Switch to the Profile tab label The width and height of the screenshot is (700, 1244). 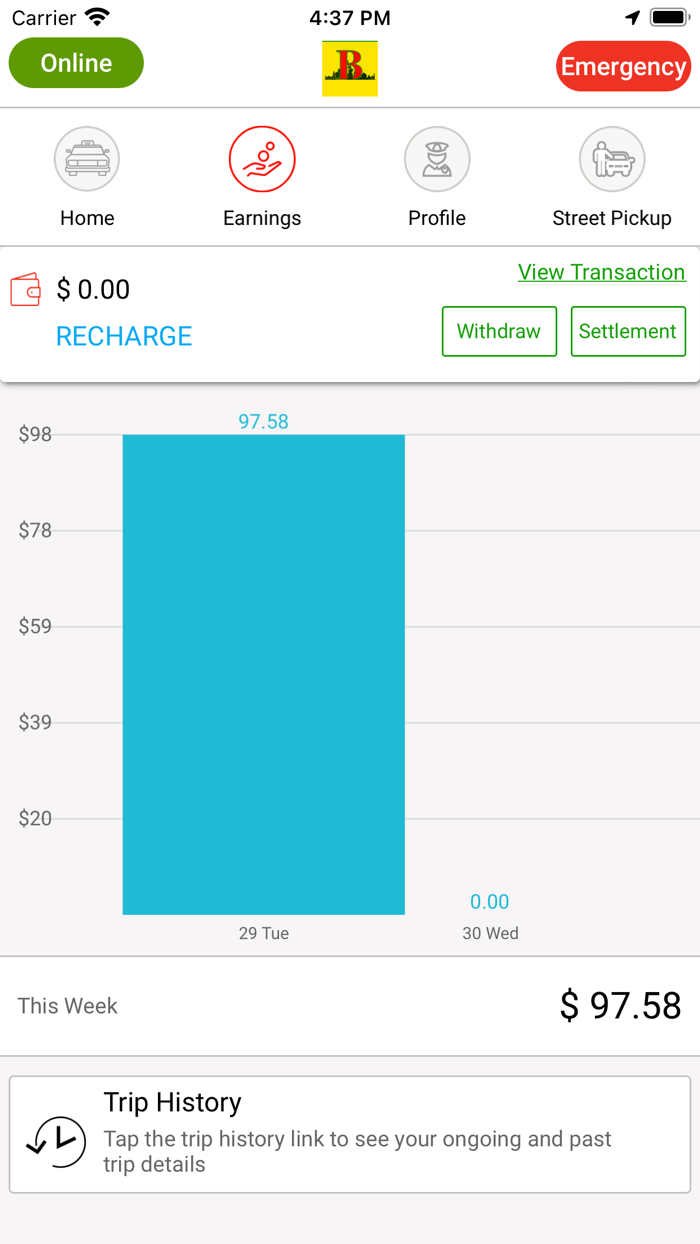tap(437, 218)
